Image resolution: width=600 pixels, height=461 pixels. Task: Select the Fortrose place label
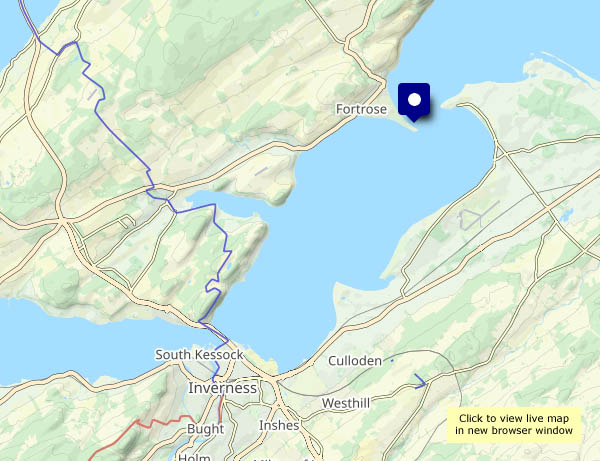pyautogui.click(x=361, y=109)
